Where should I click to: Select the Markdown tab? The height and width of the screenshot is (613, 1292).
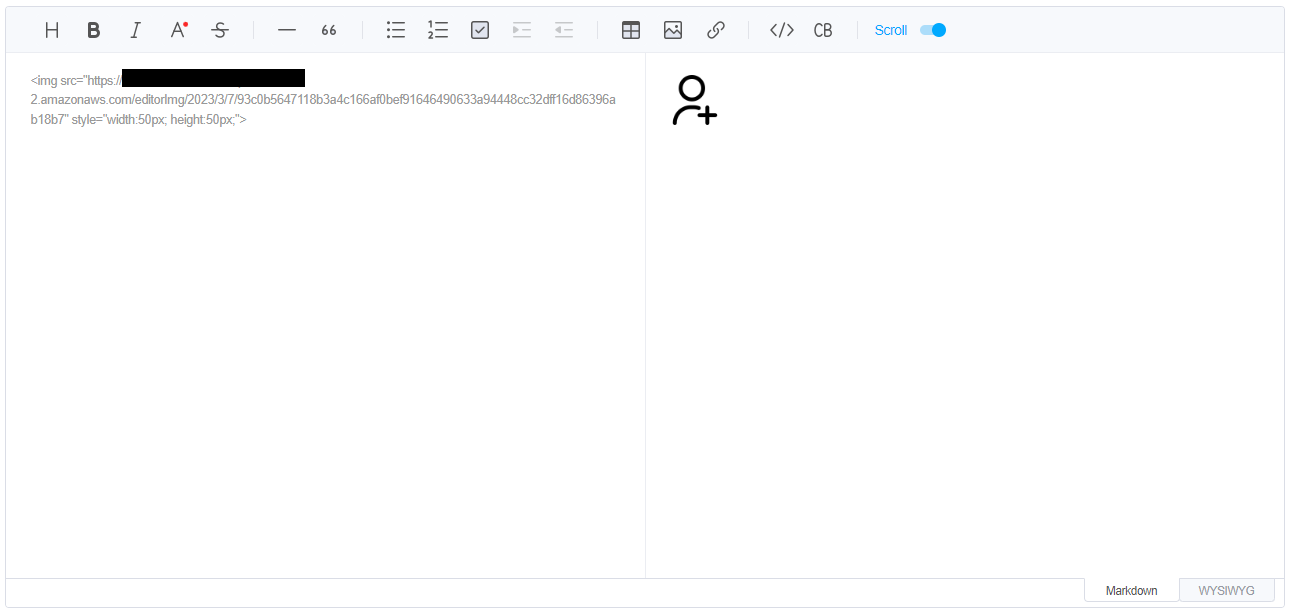coord(1131,590)
